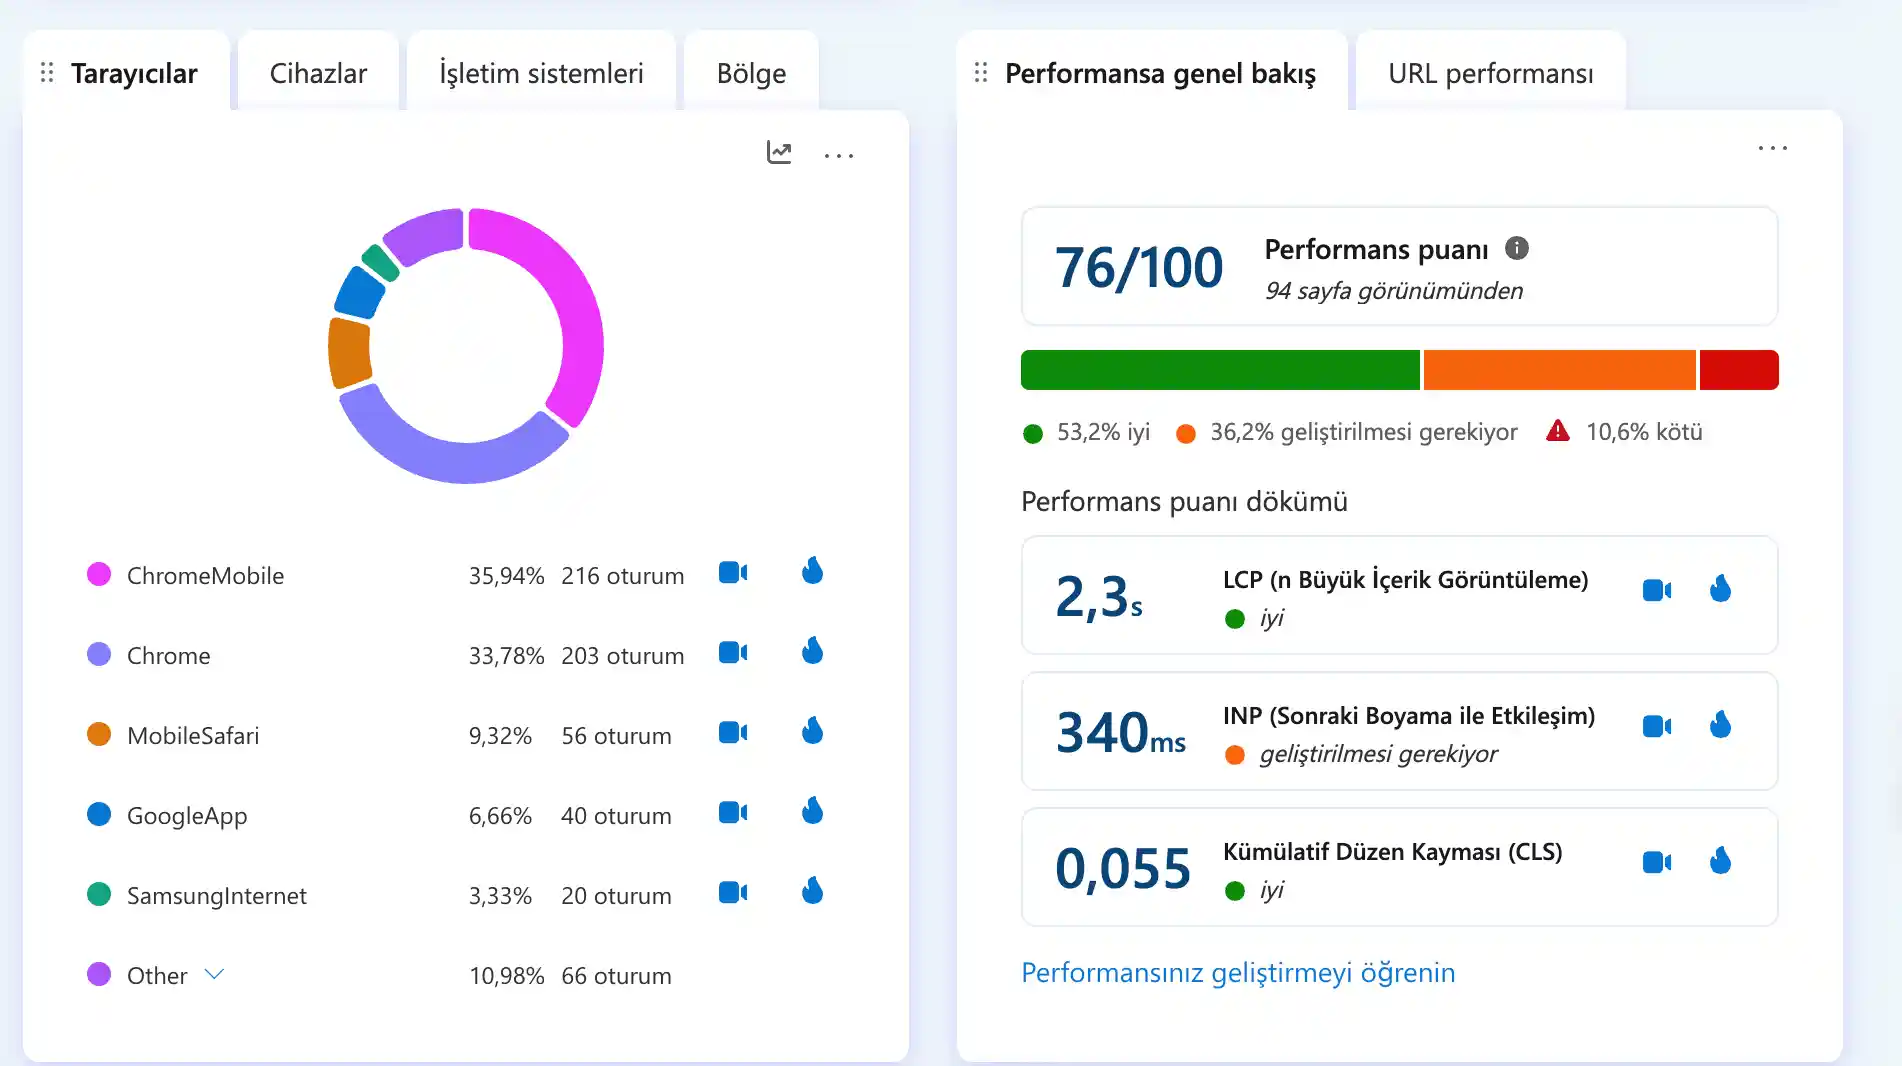Open the İşletim sistemleri tab
This screenshot has height=1066, width=1902.
541,73
